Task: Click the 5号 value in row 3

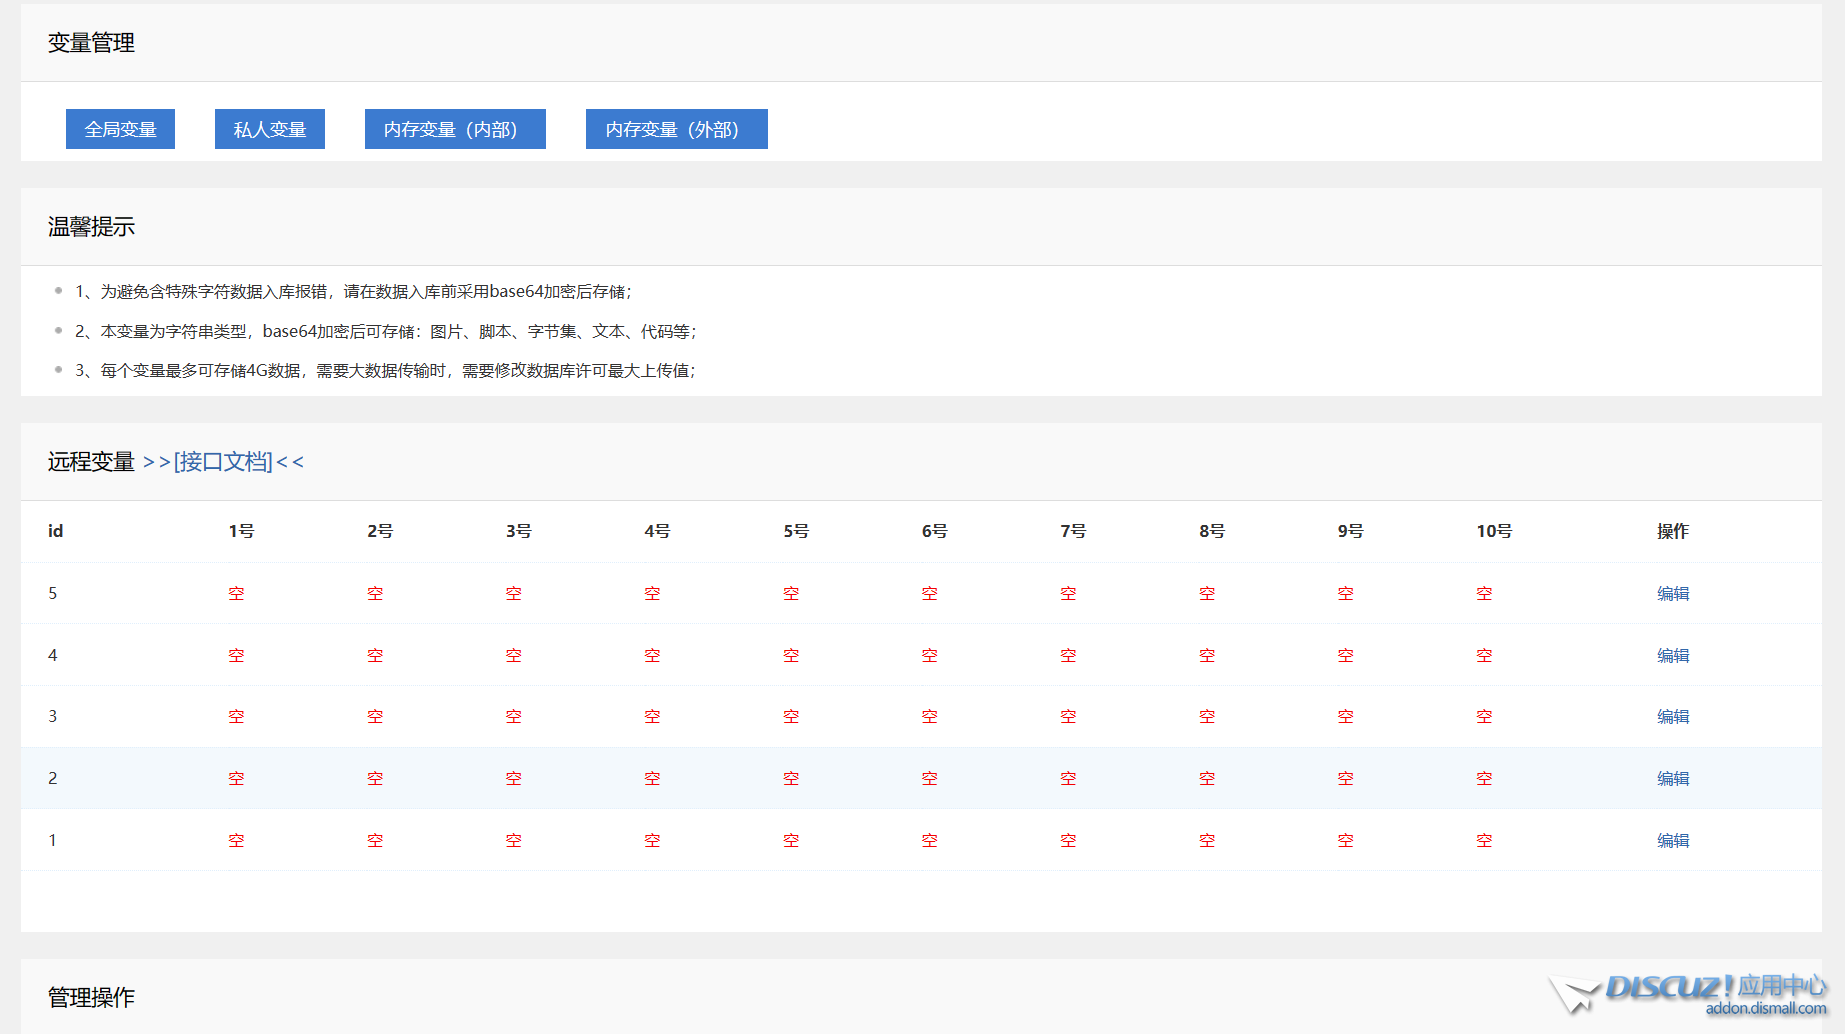Action: point(791,717)
